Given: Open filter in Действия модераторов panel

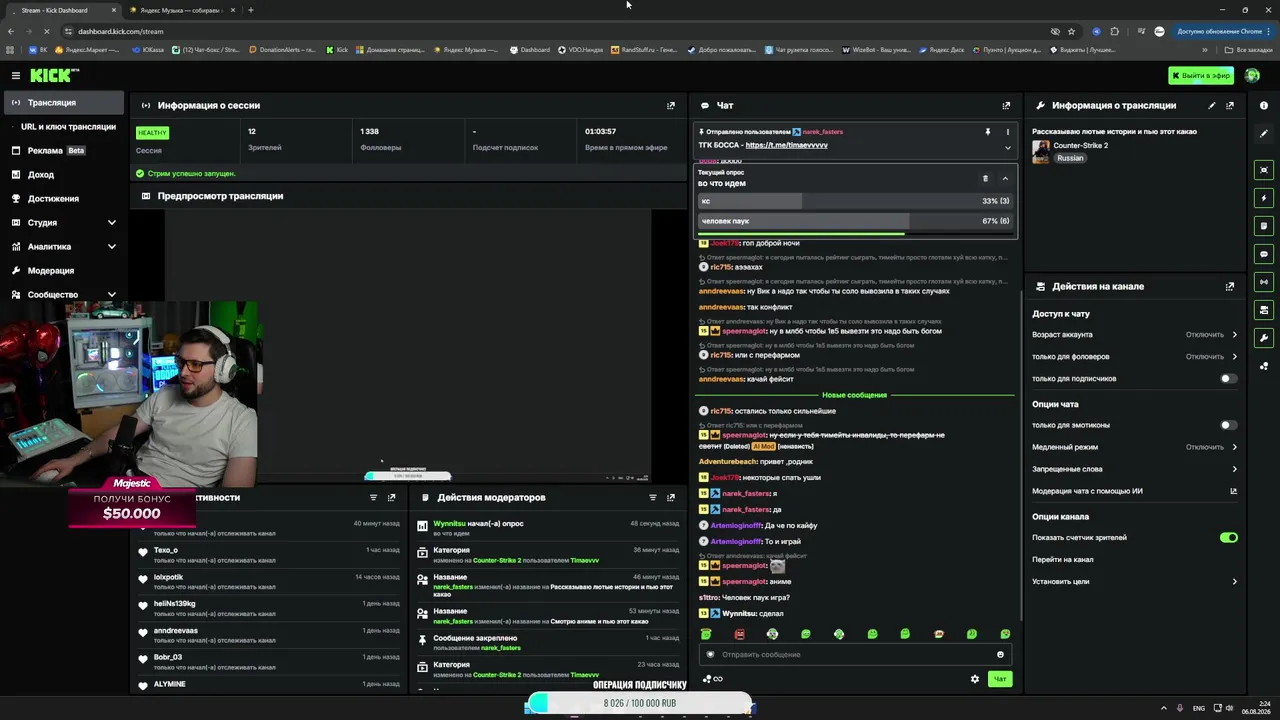Looking at the screenshot, I should tap(653, 497).
